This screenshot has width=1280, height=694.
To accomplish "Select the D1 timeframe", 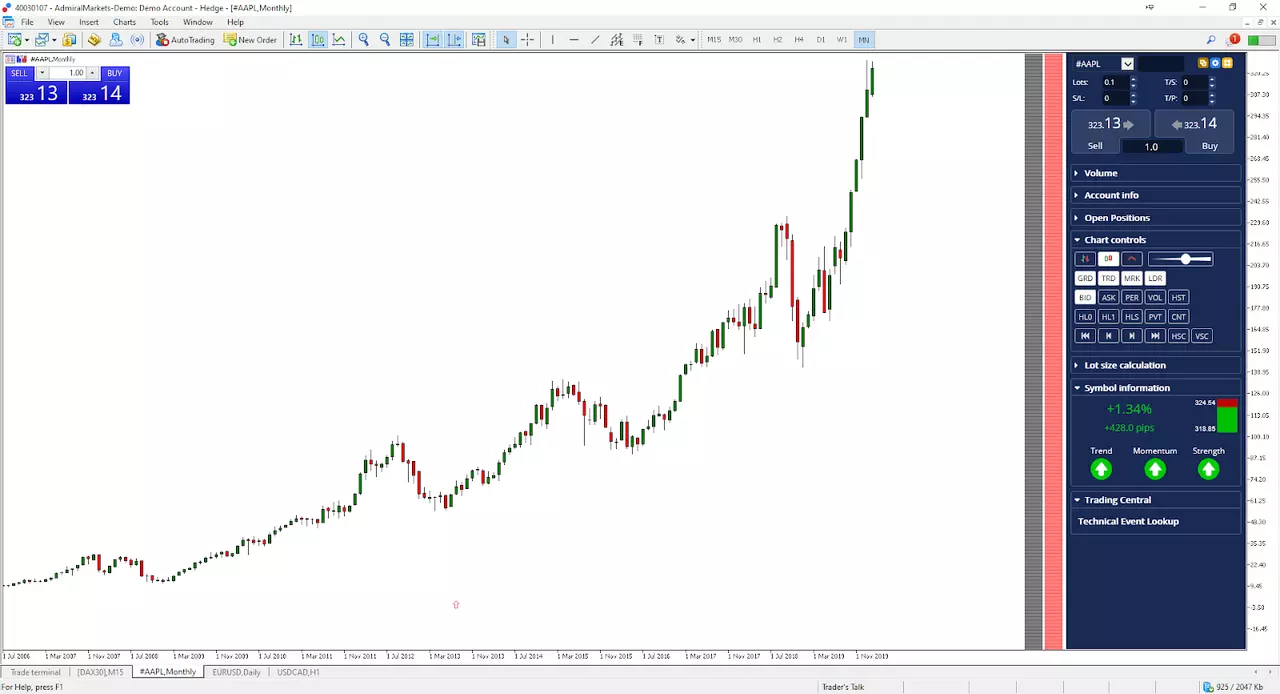I will pyautogui.click(x=820, y=40).
